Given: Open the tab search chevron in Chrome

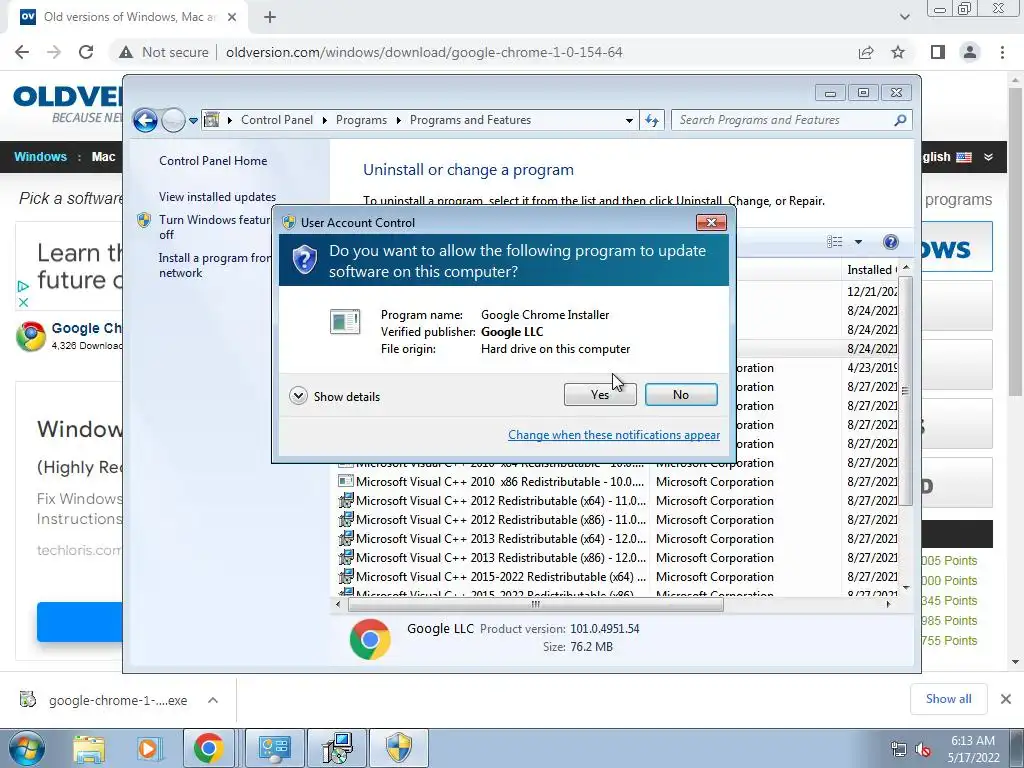Looking at the screenshot, I should coord(904,17).
